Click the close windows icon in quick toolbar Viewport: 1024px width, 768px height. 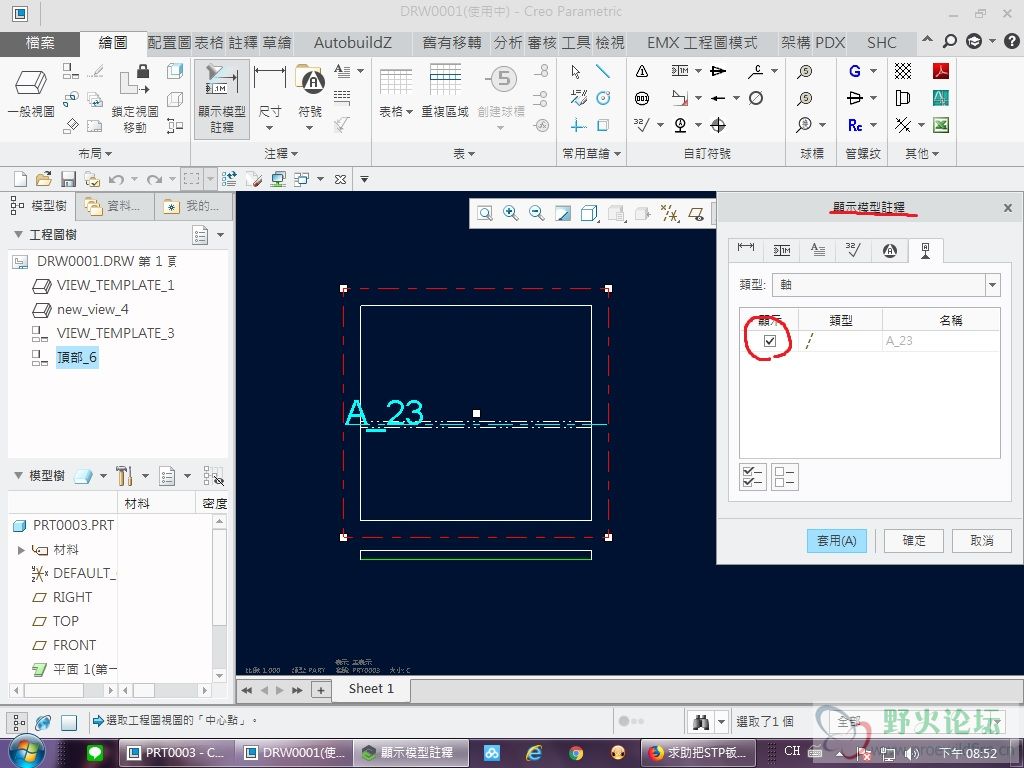click(x=340, y=179)
